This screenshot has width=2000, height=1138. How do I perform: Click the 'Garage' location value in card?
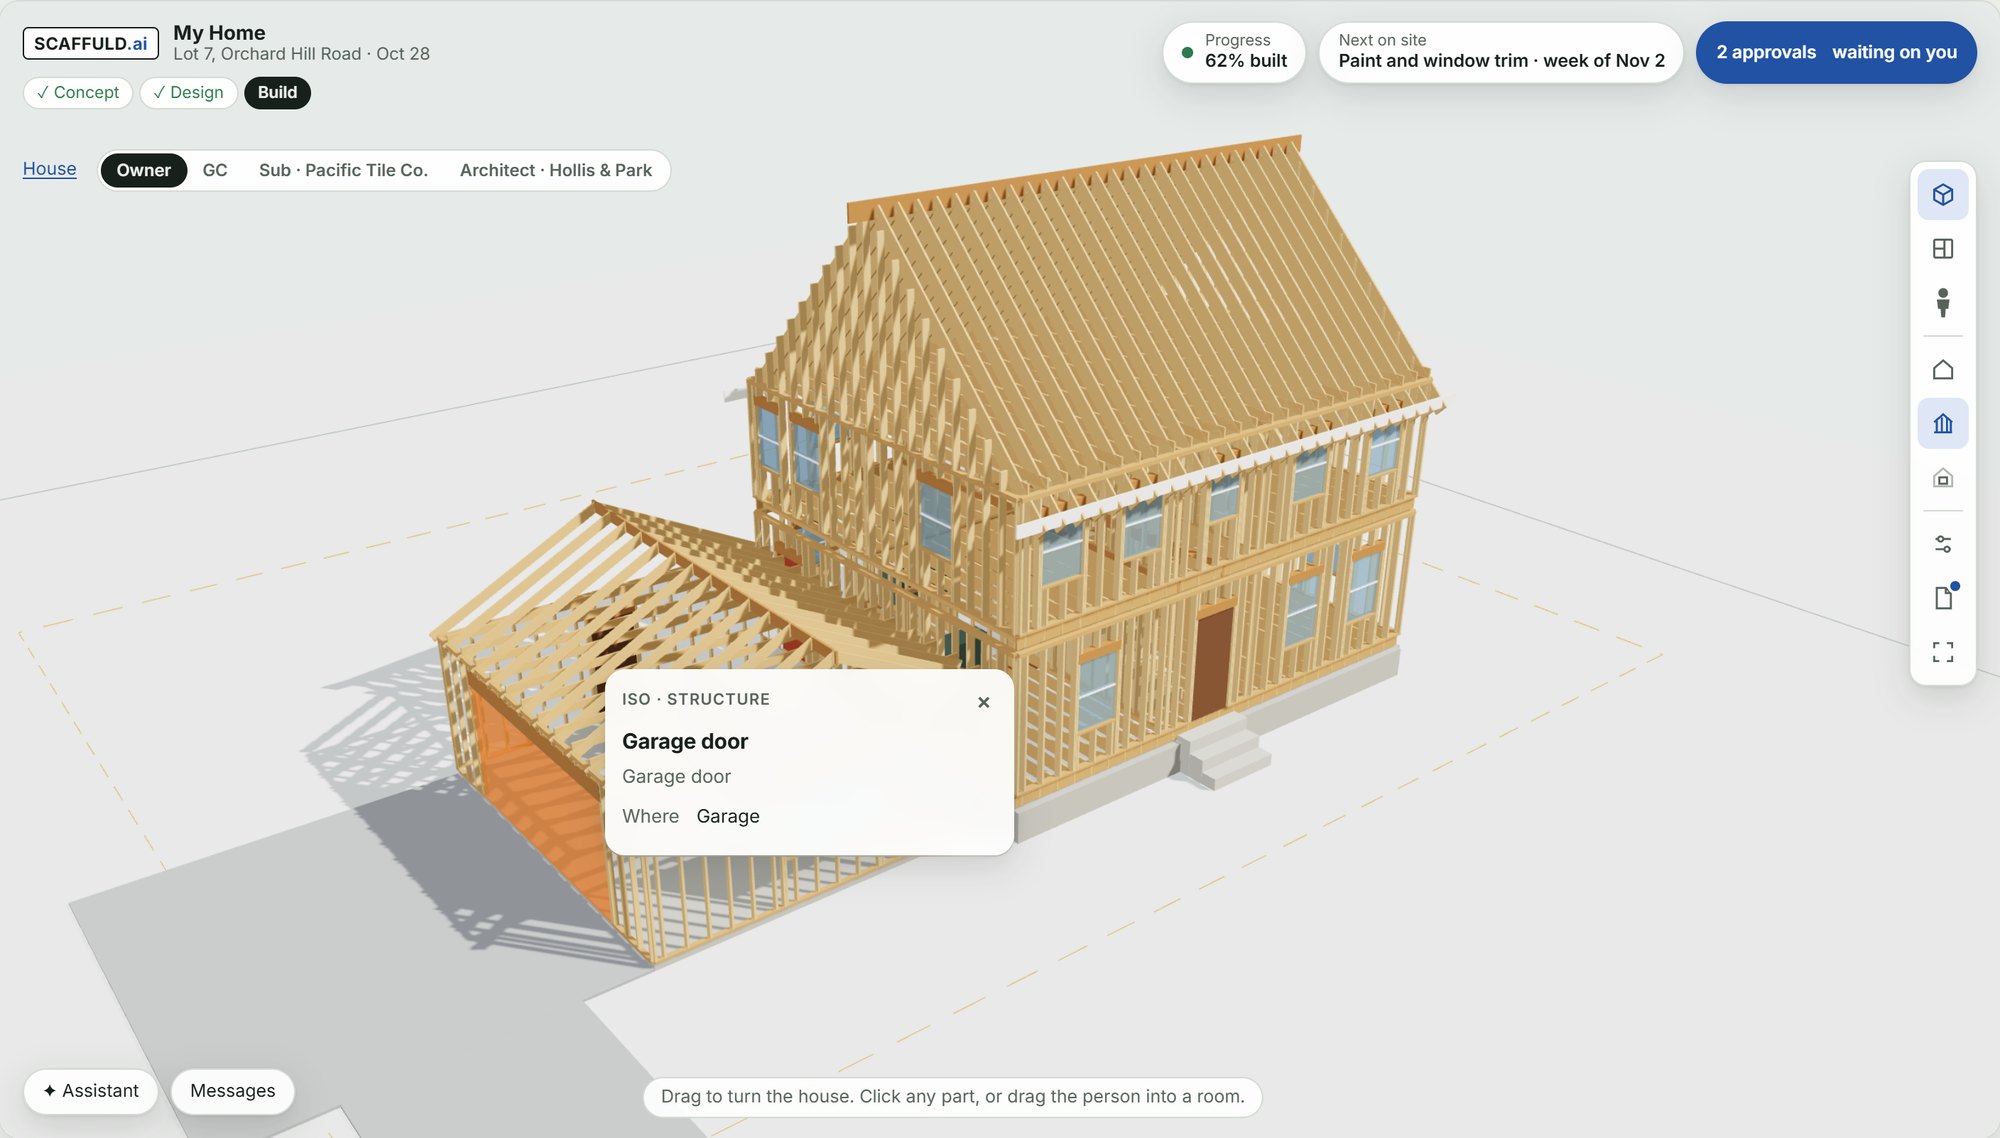(728, 816)
